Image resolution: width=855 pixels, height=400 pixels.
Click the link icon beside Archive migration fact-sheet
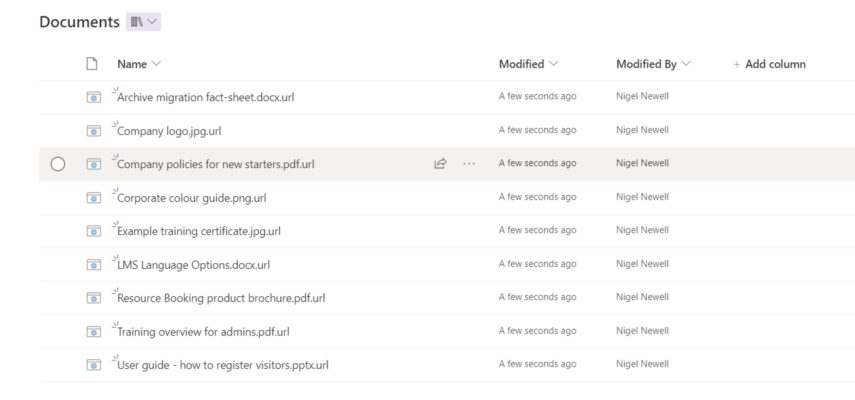point(94,97)
